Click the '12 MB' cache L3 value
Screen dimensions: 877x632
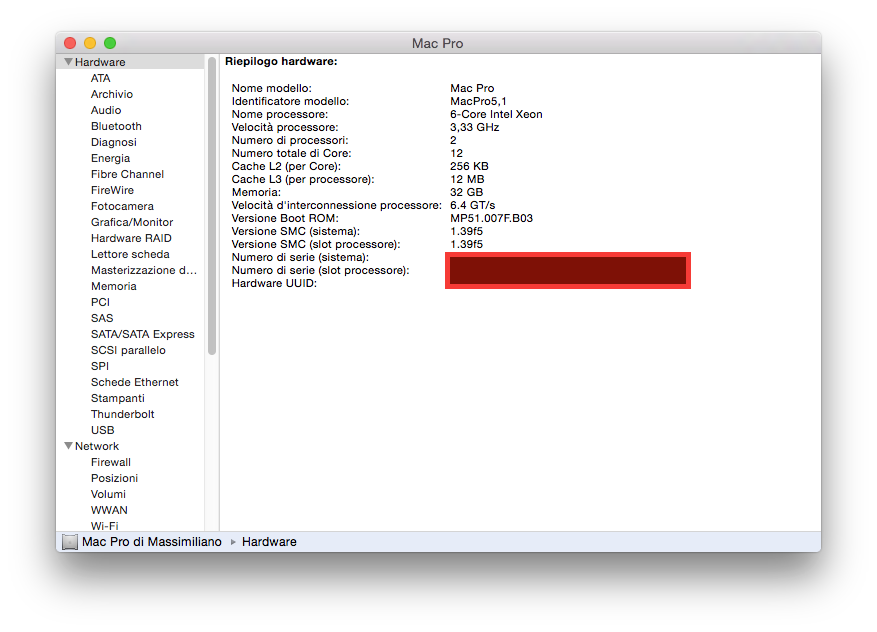click(x=467, y=179)
